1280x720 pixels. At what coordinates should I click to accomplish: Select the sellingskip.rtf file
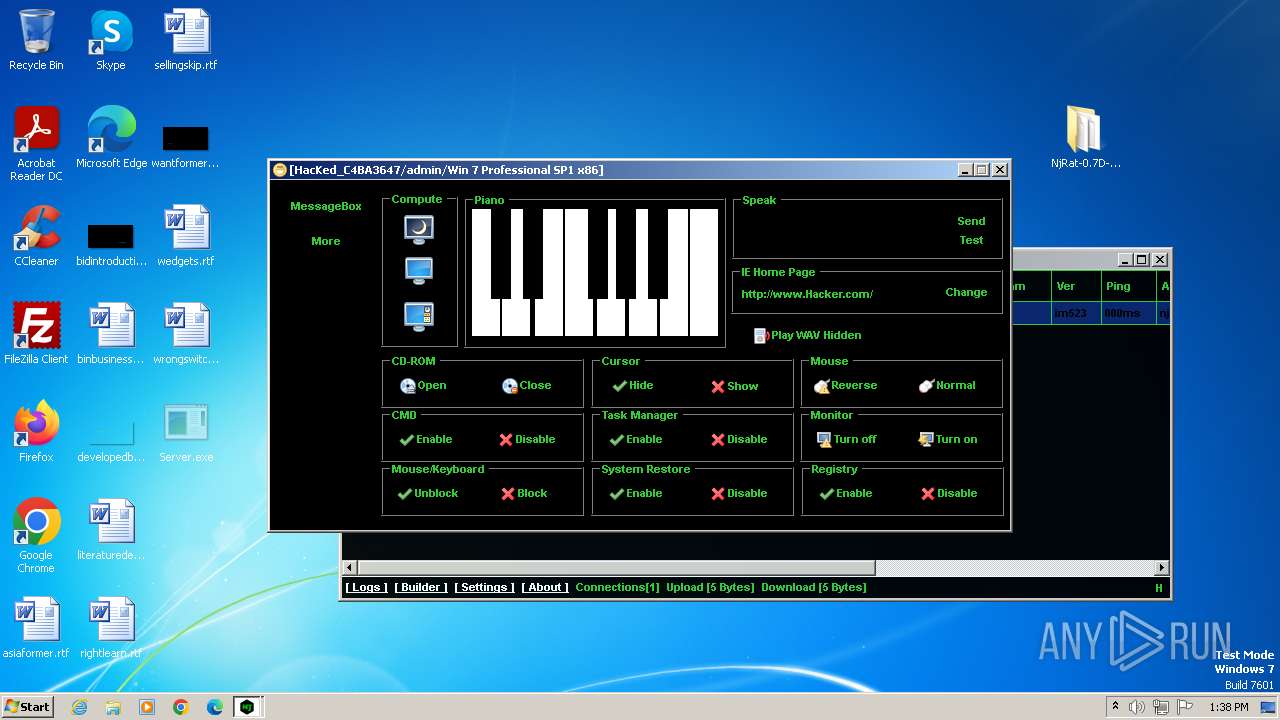point(186,40)
